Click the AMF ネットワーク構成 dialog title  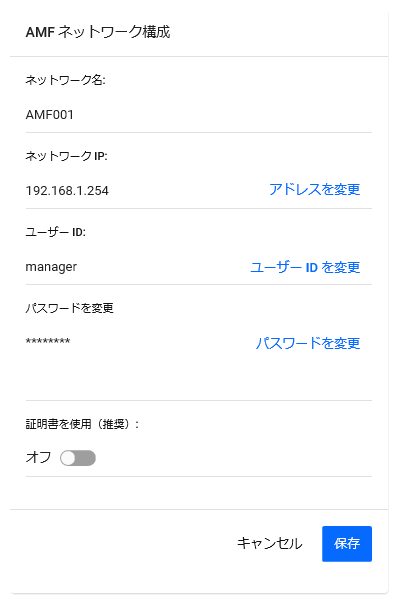98,32
